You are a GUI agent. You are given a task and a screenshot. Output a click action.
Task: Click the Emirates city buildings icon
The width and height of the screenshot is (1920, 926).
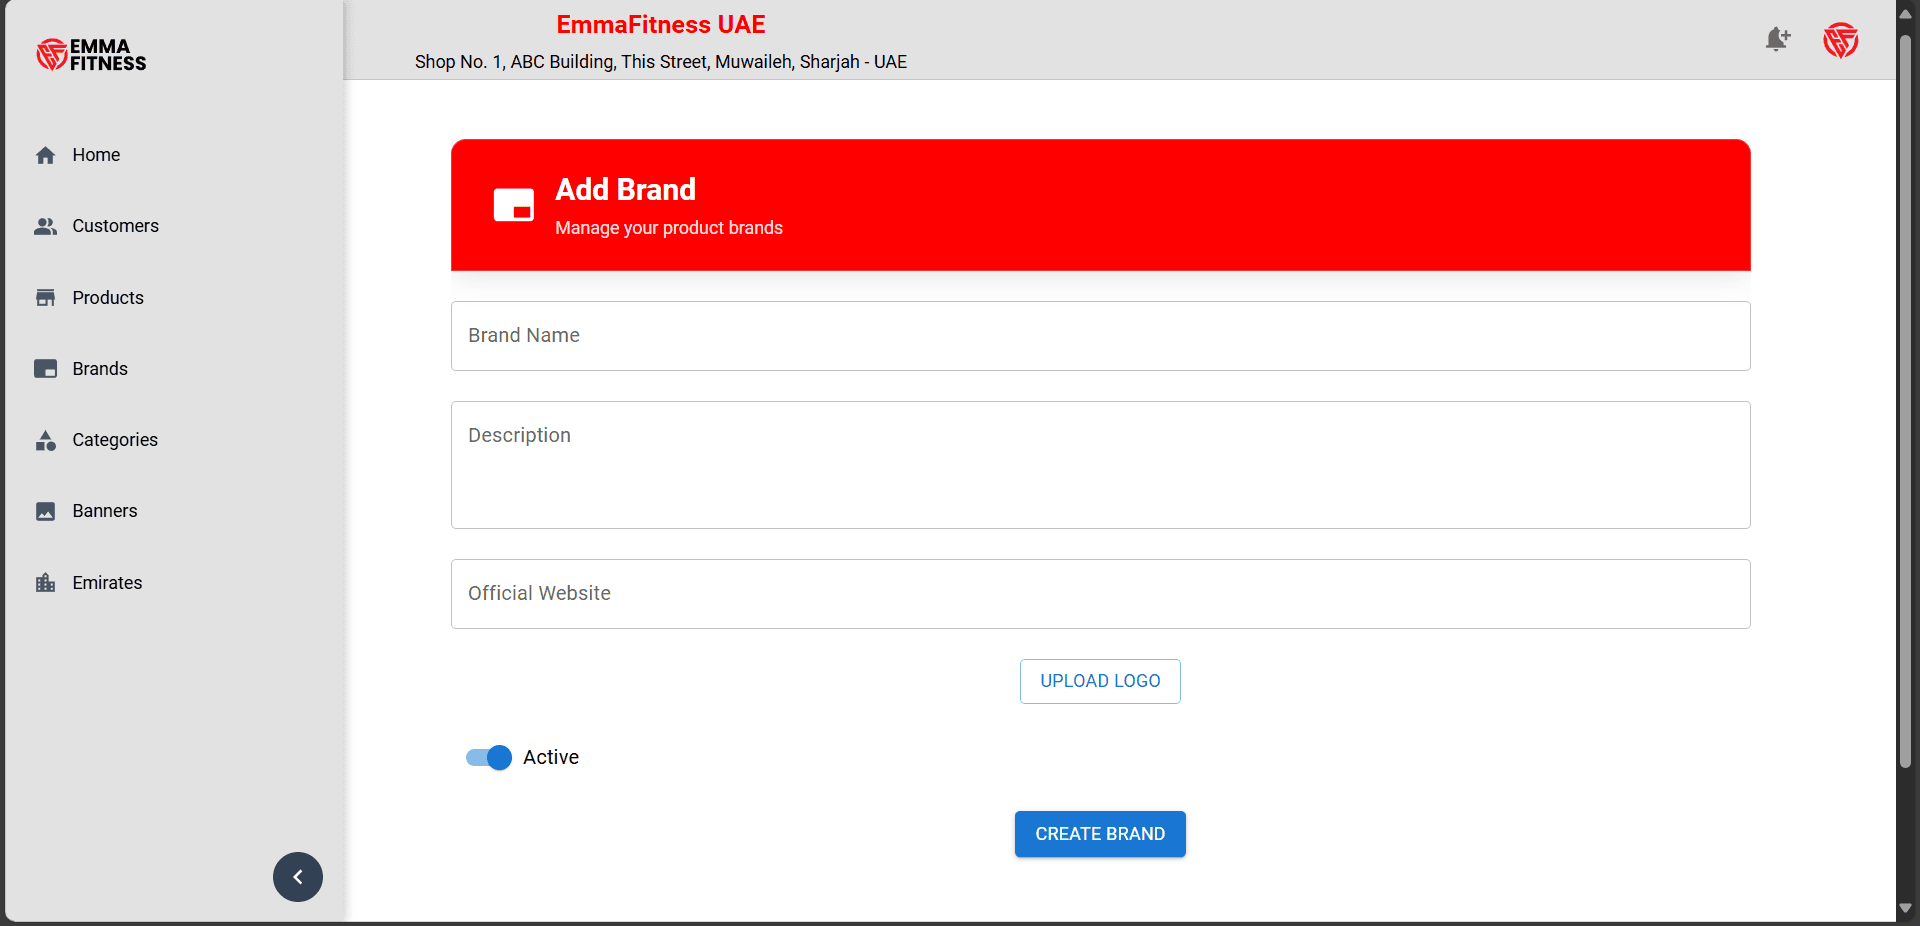tap(45, 583)
